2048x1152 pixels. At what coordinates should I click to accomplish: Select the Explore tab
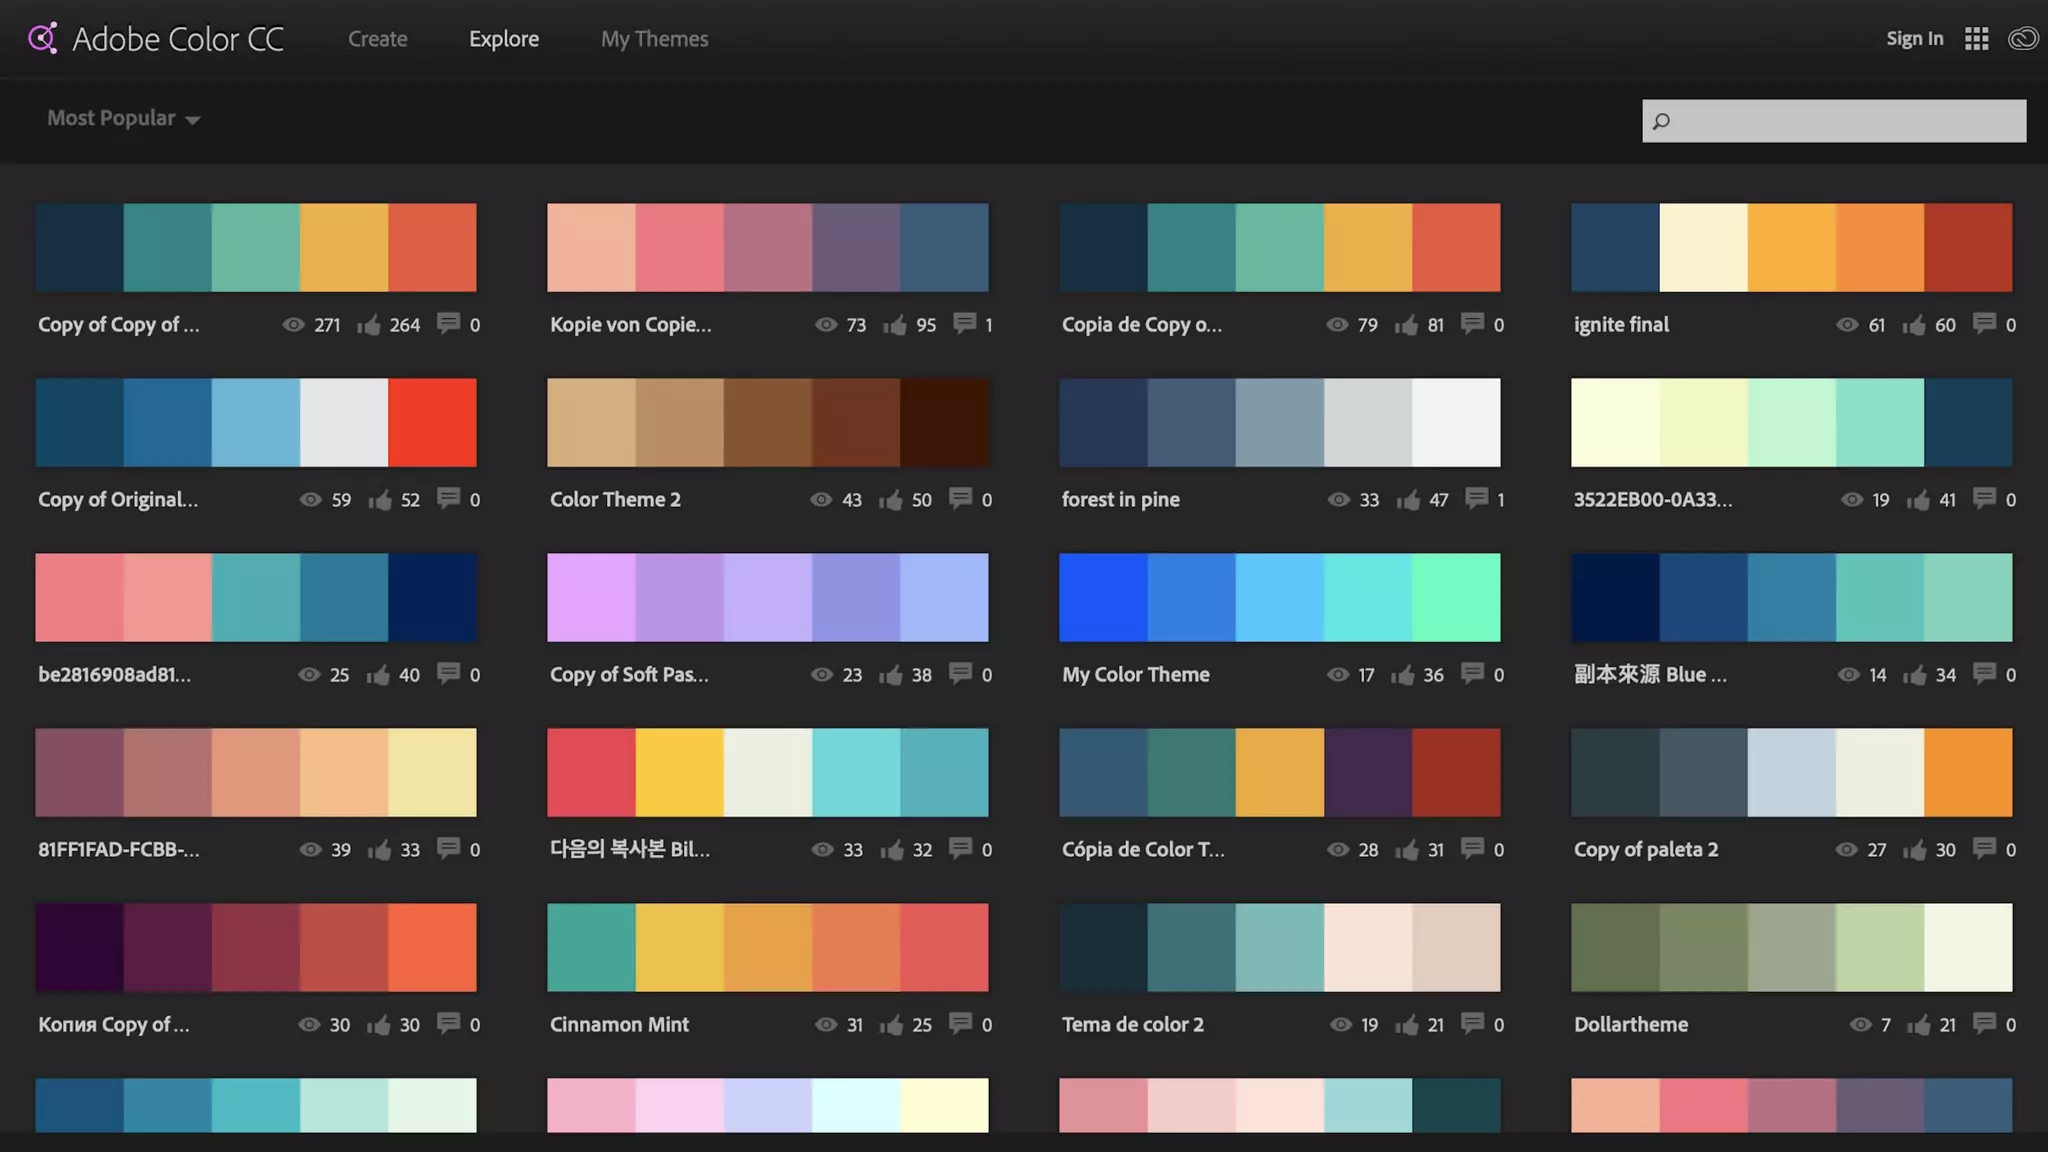tap(503, 39)
